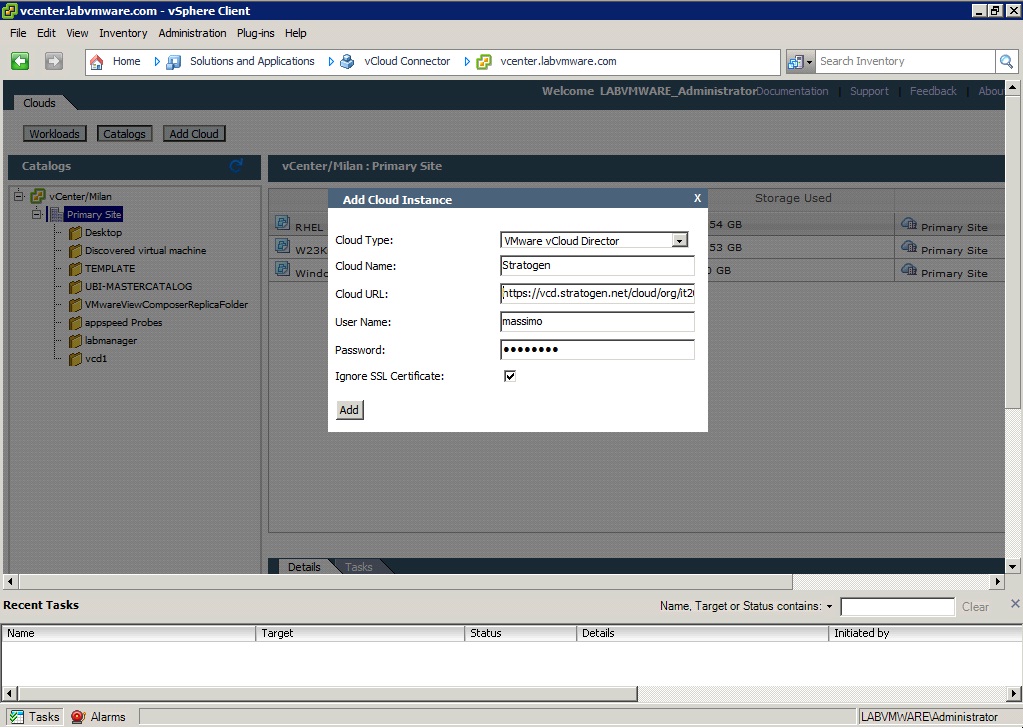The image size is (1023, 728).
Task: Click the green back navigation arrow
Action: (x=20, y=61)
